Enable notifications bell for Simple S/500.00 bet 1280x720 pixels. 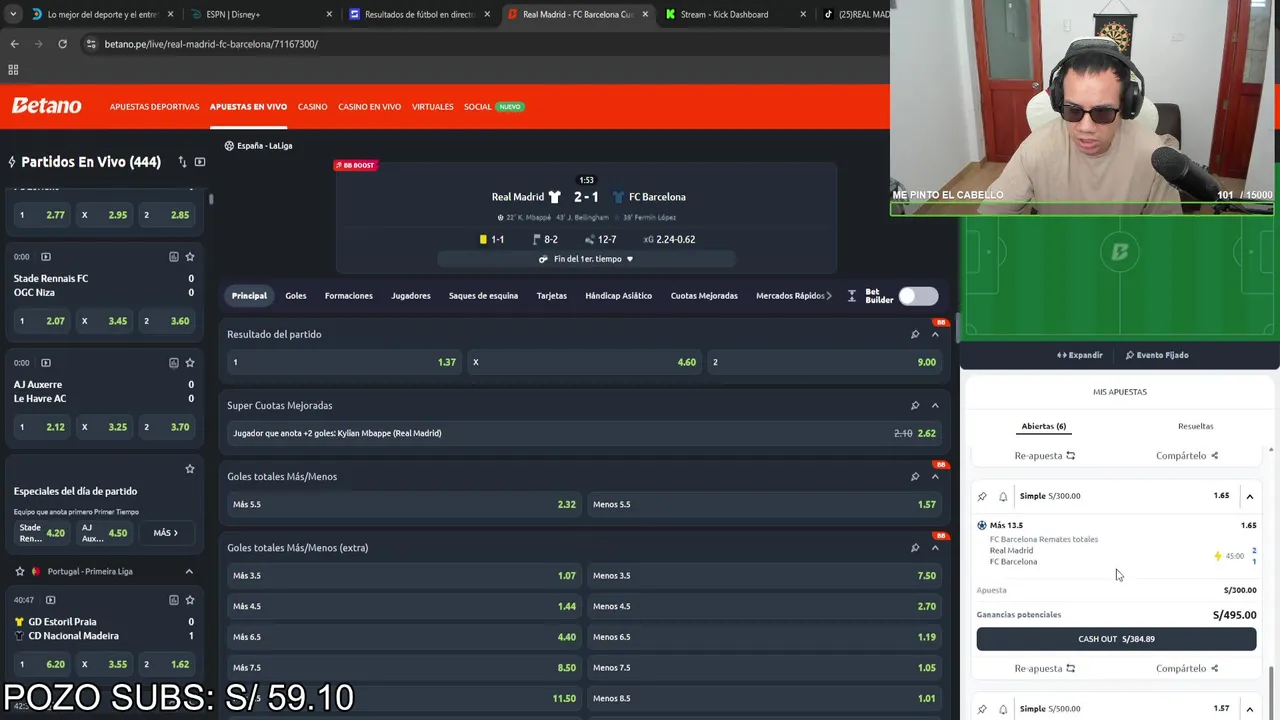[x=1003, y=709]
